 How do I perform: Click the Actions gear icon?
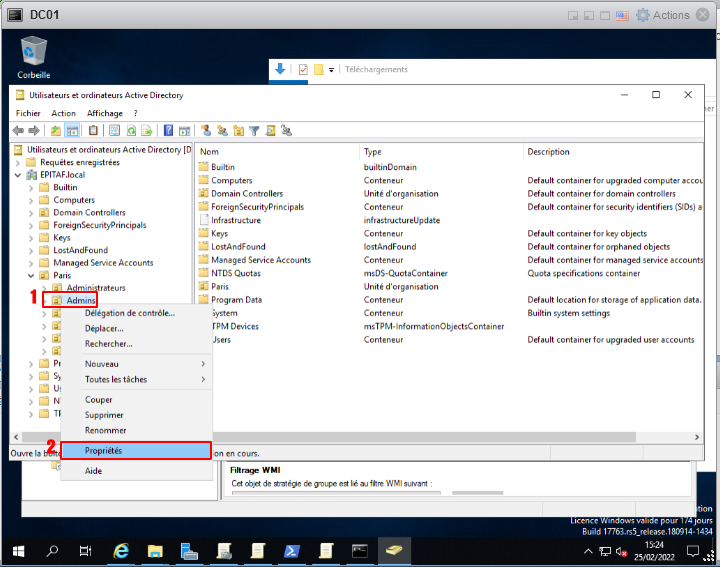click(643, 15)
